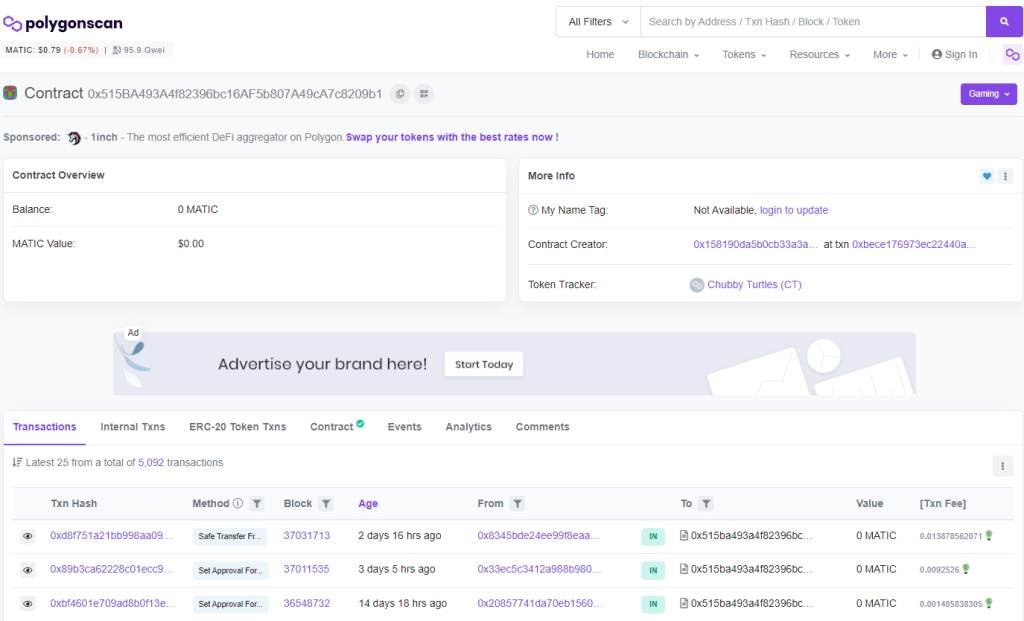Follow the Chubby Turtles token tracker link

pos(753,285)
